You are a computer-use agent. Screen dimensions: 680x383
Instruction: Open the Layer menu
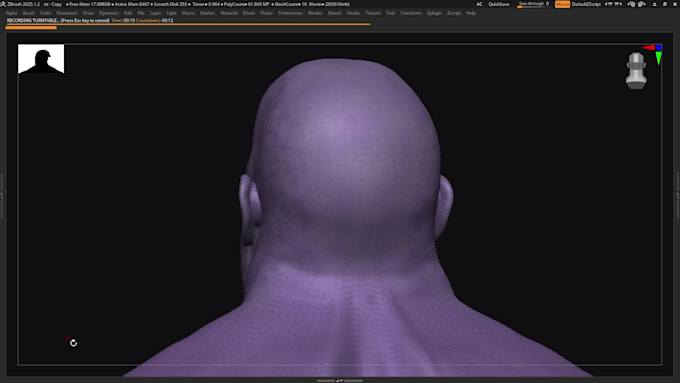pos(155,13)
